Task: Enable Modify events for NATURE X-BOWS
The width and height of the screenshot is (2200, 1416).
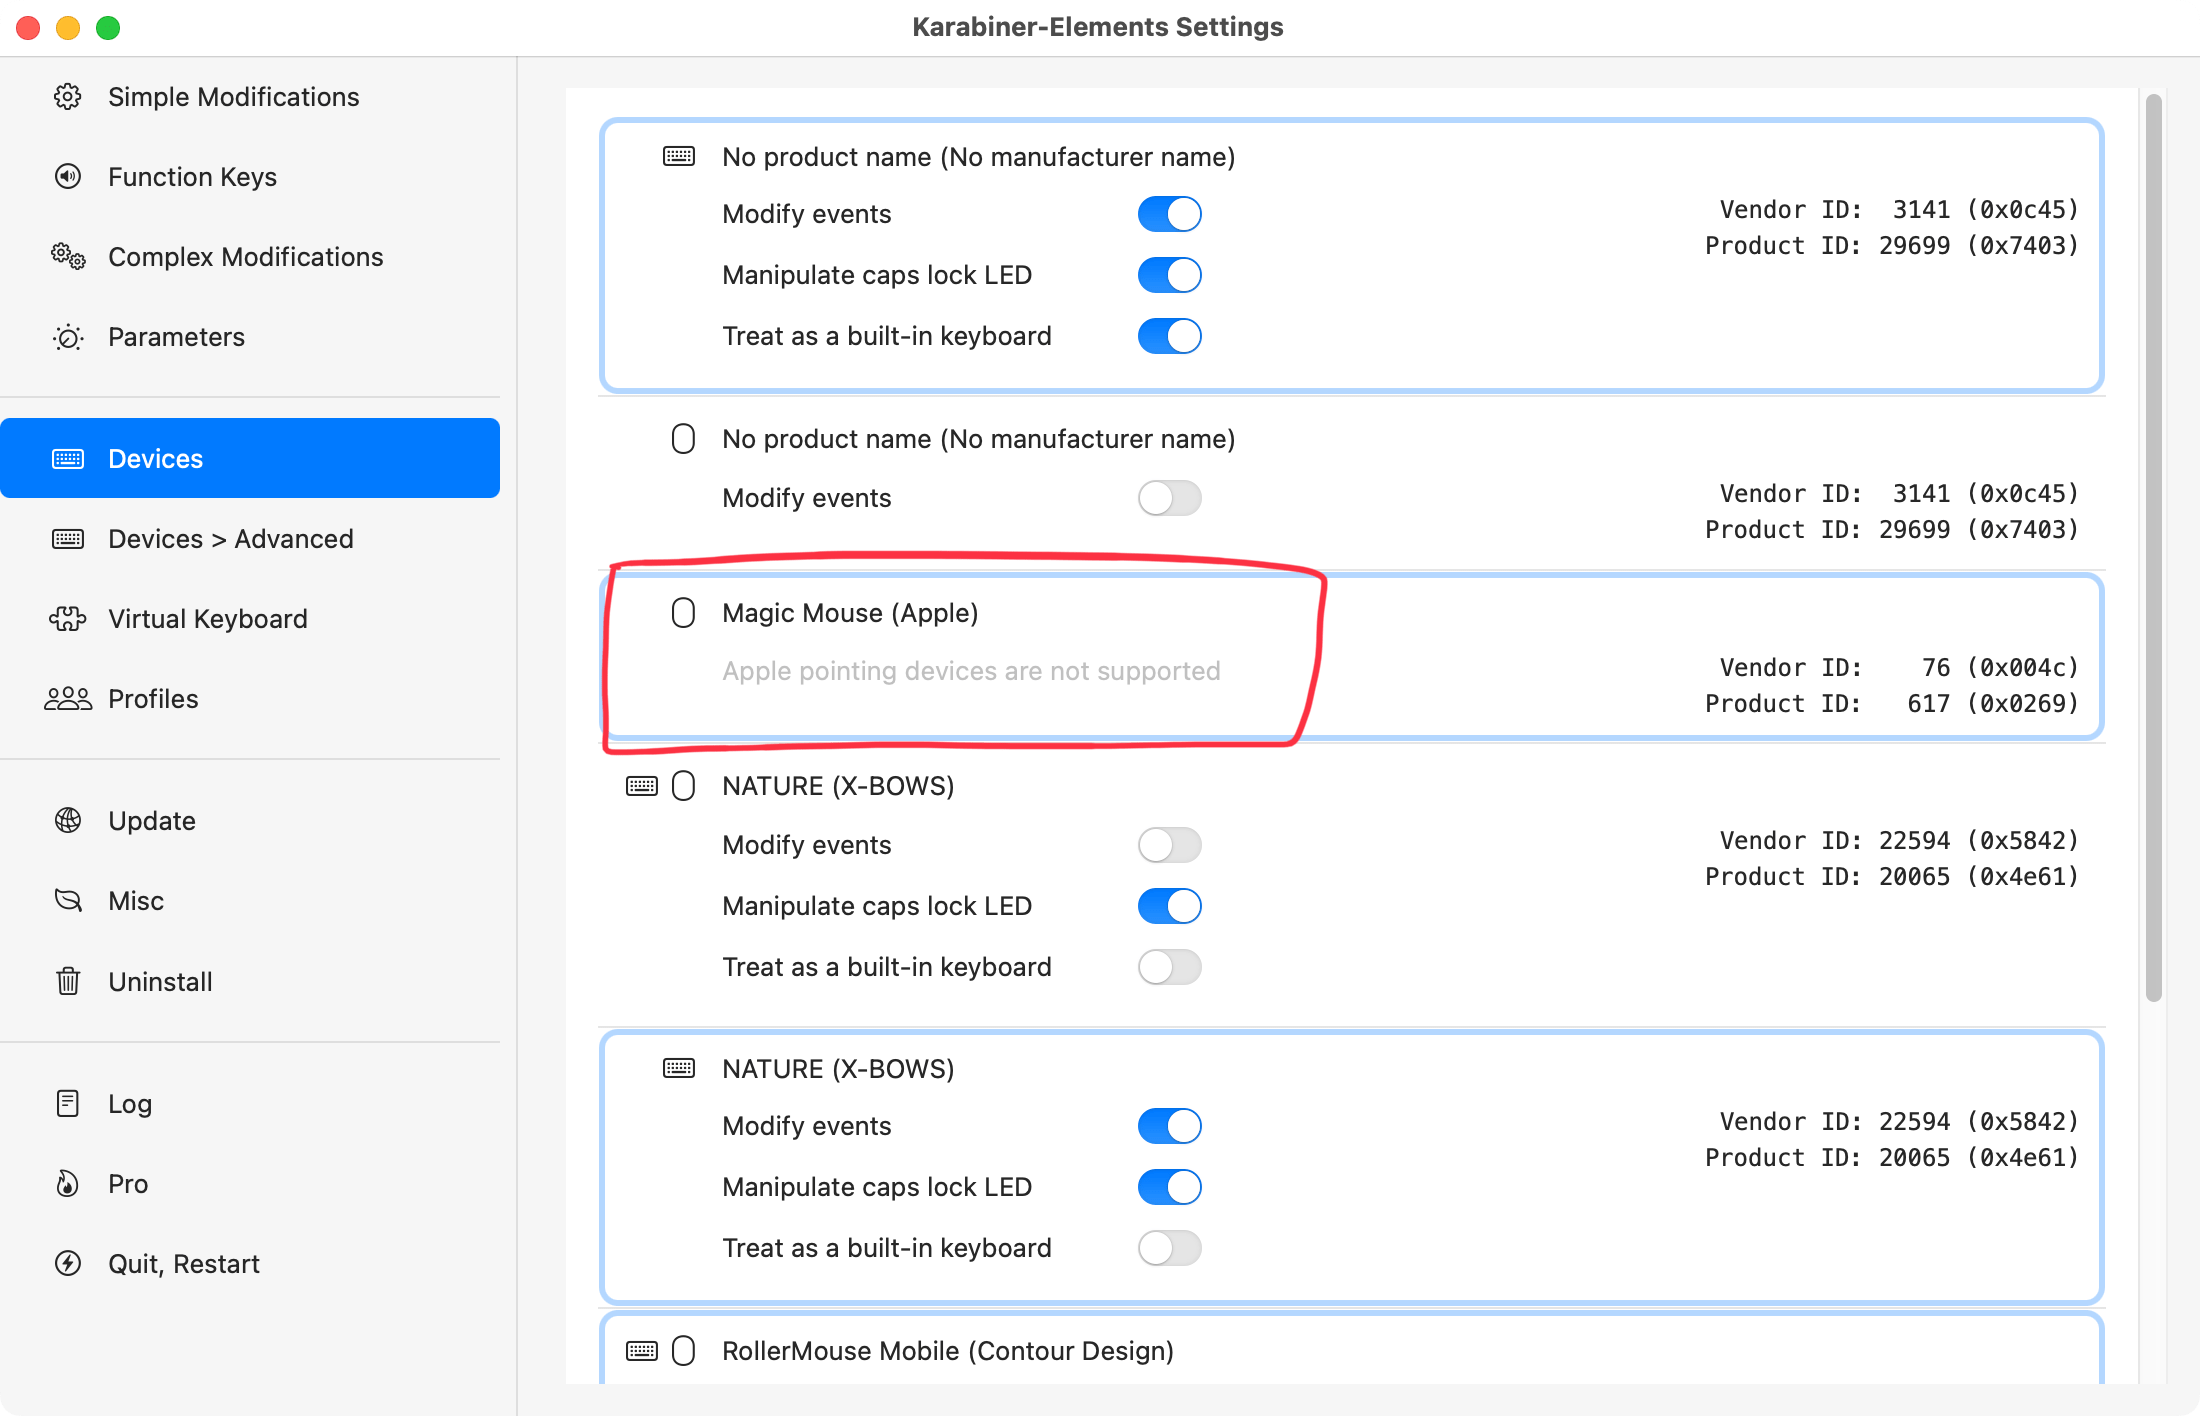Action: (x=1169, y=845)
